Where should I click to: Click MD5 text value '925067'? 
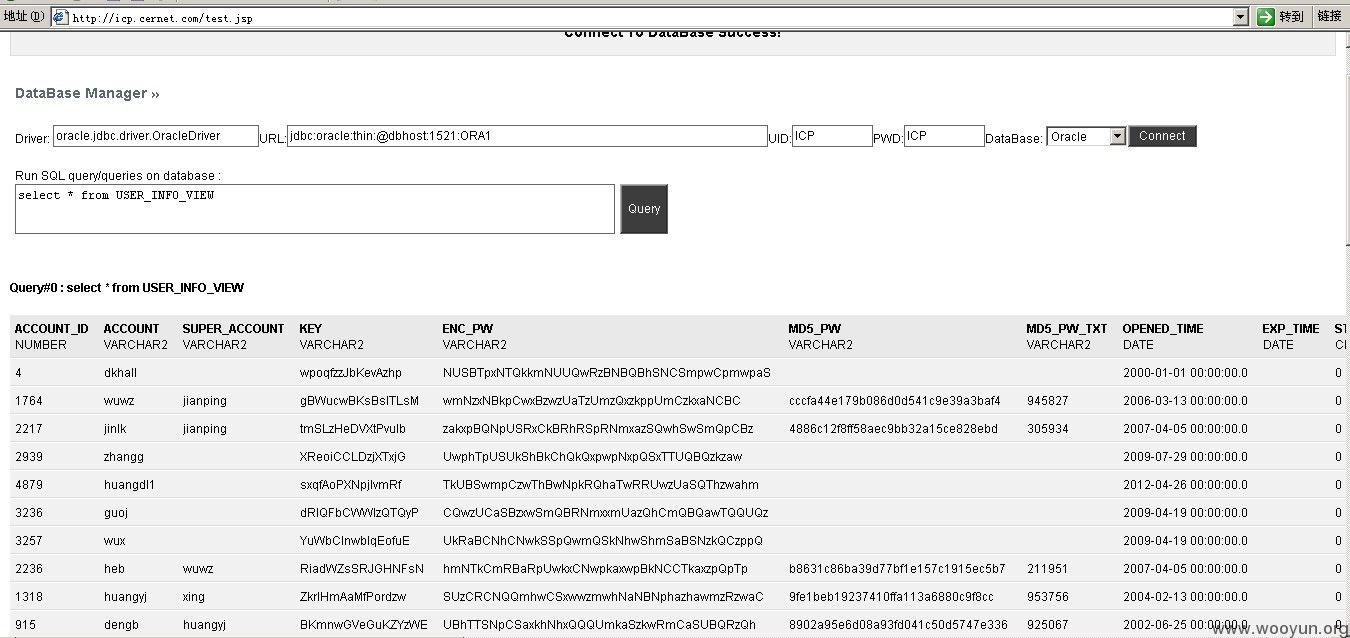[x=1047, y=625]
